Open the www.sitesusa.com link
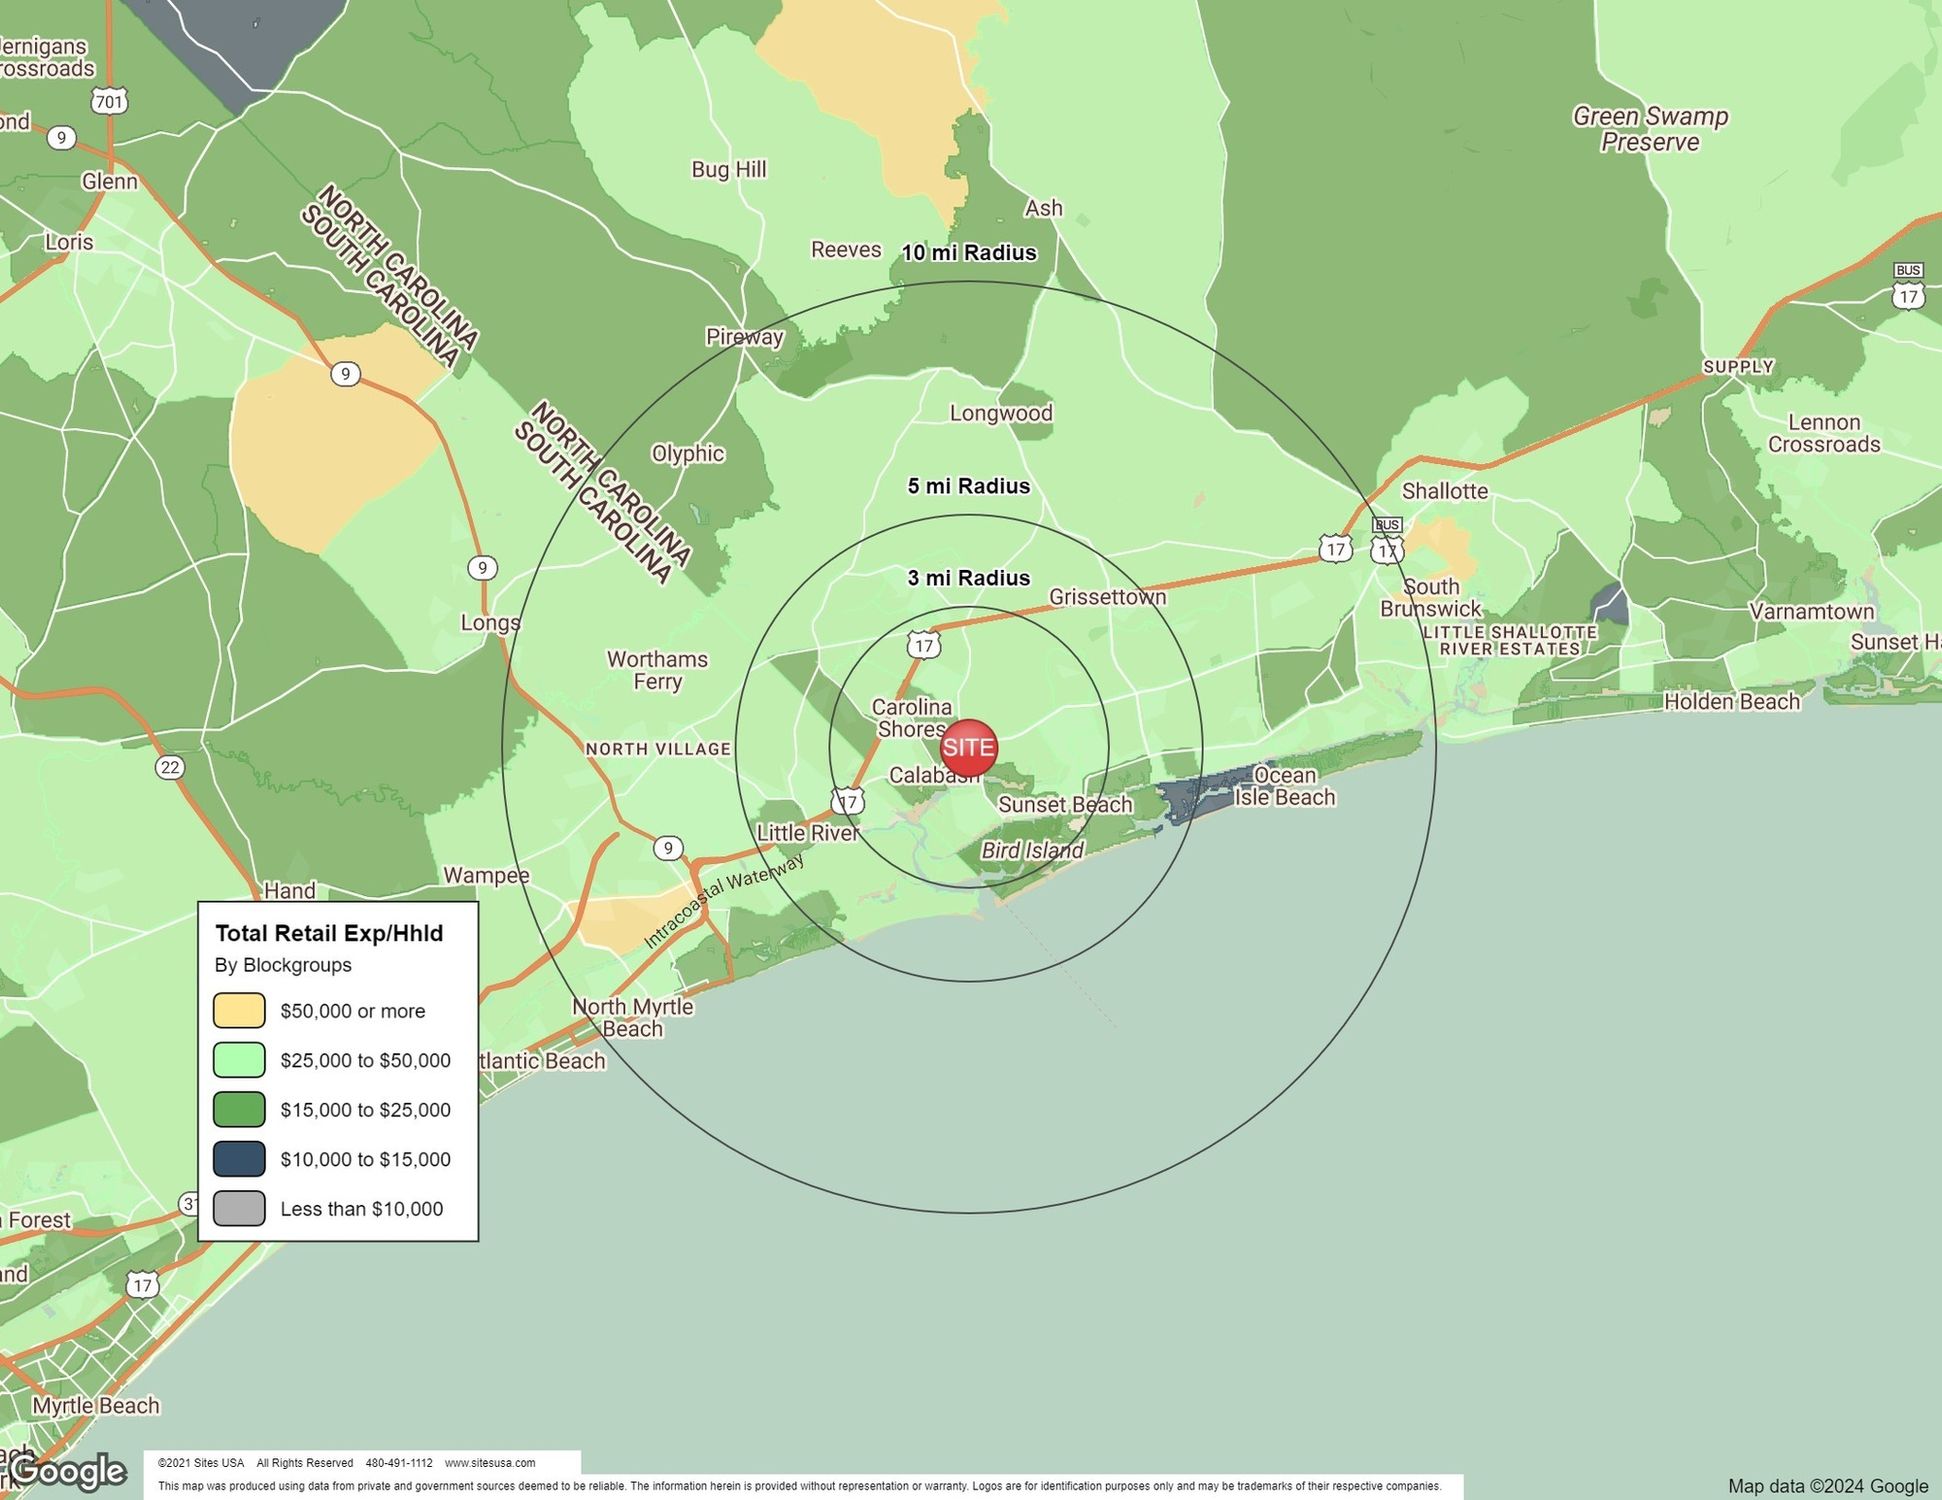This screenshot has width=1942, height=1500. (489, 1463)
